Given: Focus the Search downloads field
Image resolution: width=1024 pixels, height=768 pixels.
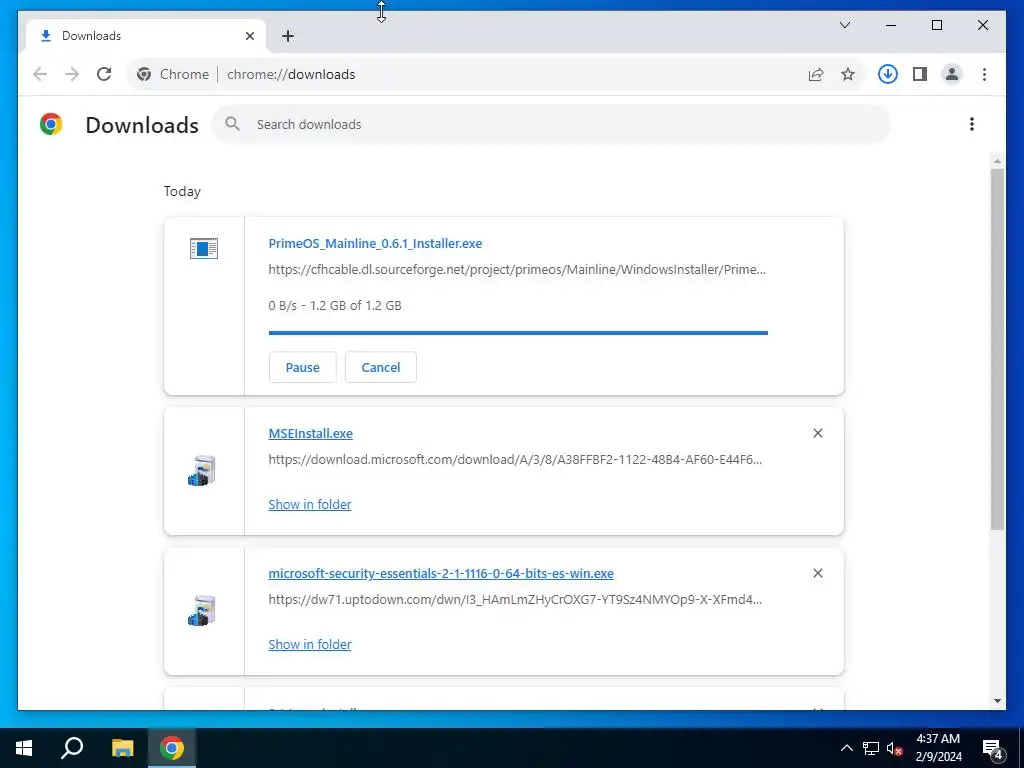Looking at the screenshot, I should coord(551,124).
